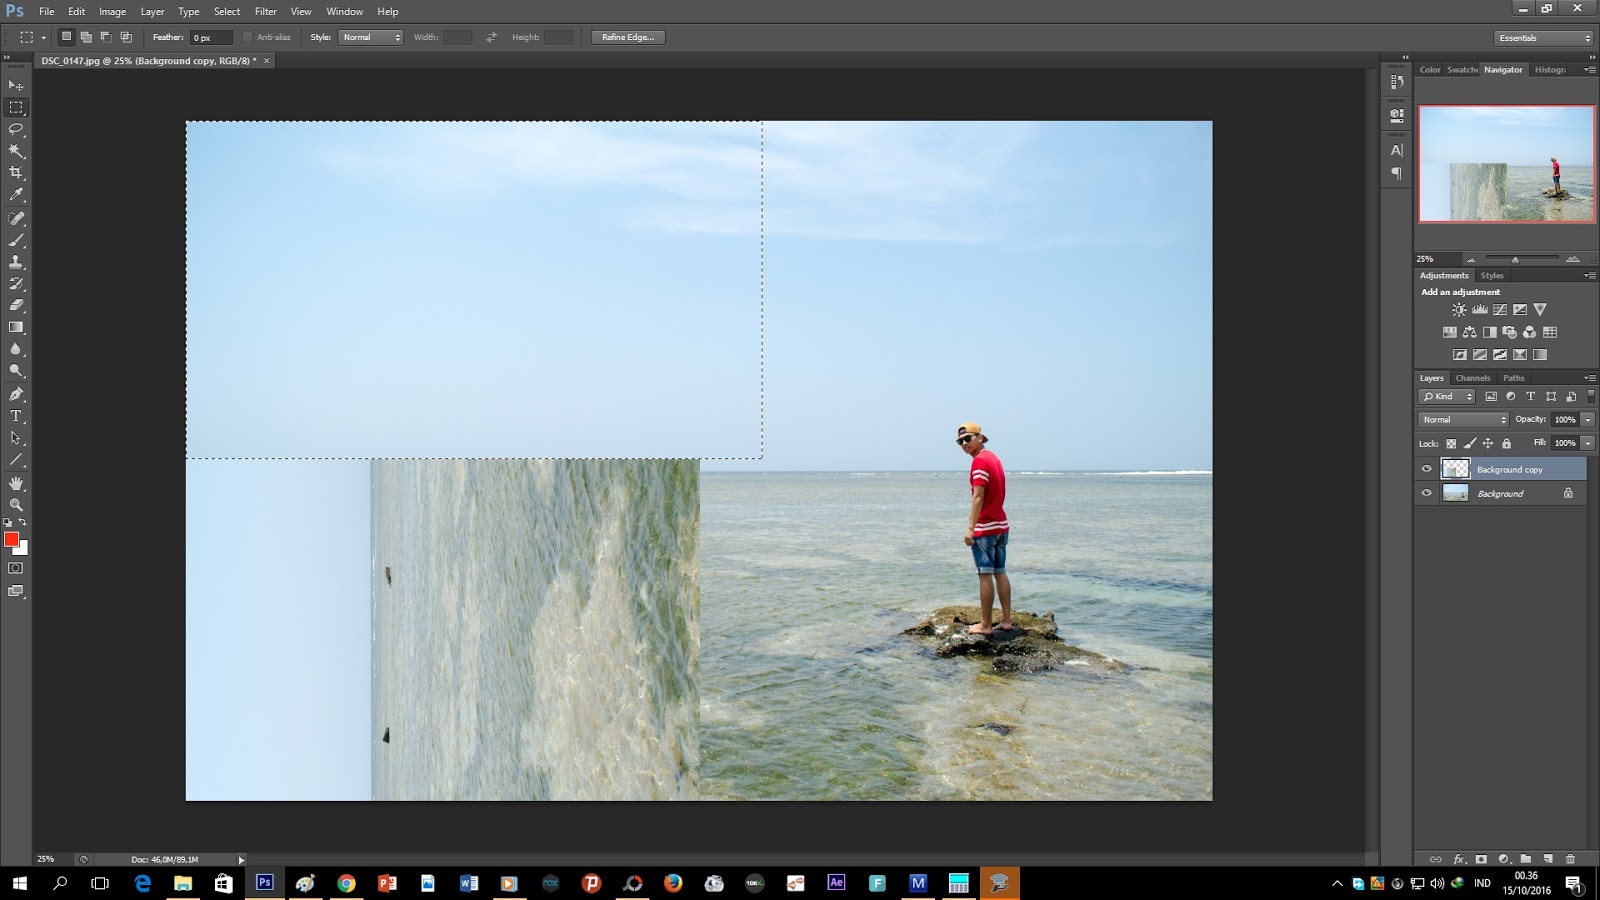Switch to the Styles tab
This screenshot has height=900, width=1600.
pos(1492,275)
